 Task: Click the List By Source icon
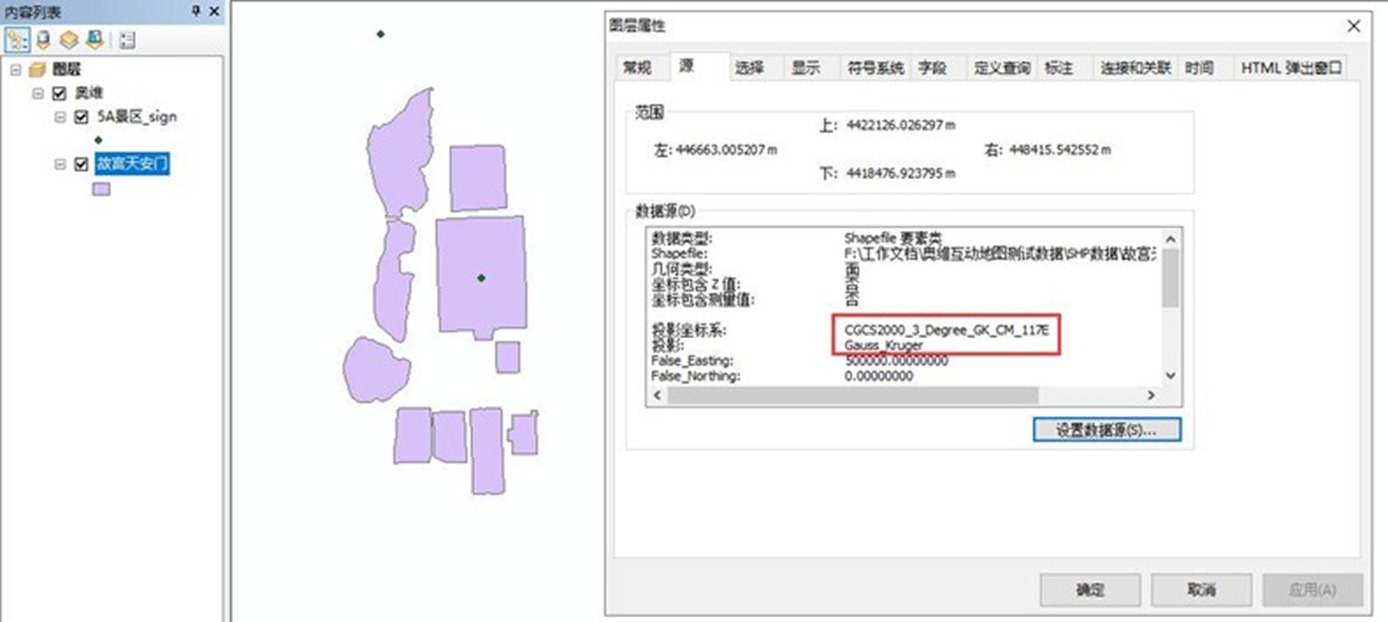tap(44, 40)
